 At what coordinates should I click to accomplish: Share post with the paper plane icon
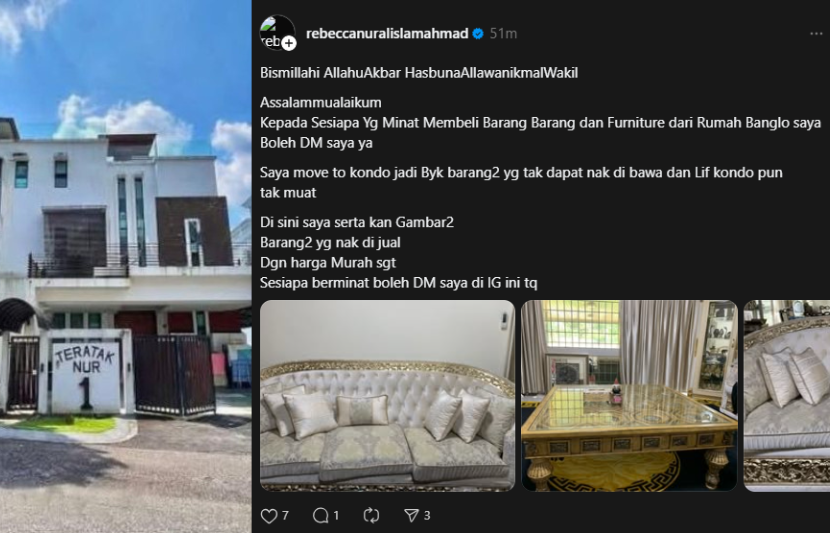(411, 516)
